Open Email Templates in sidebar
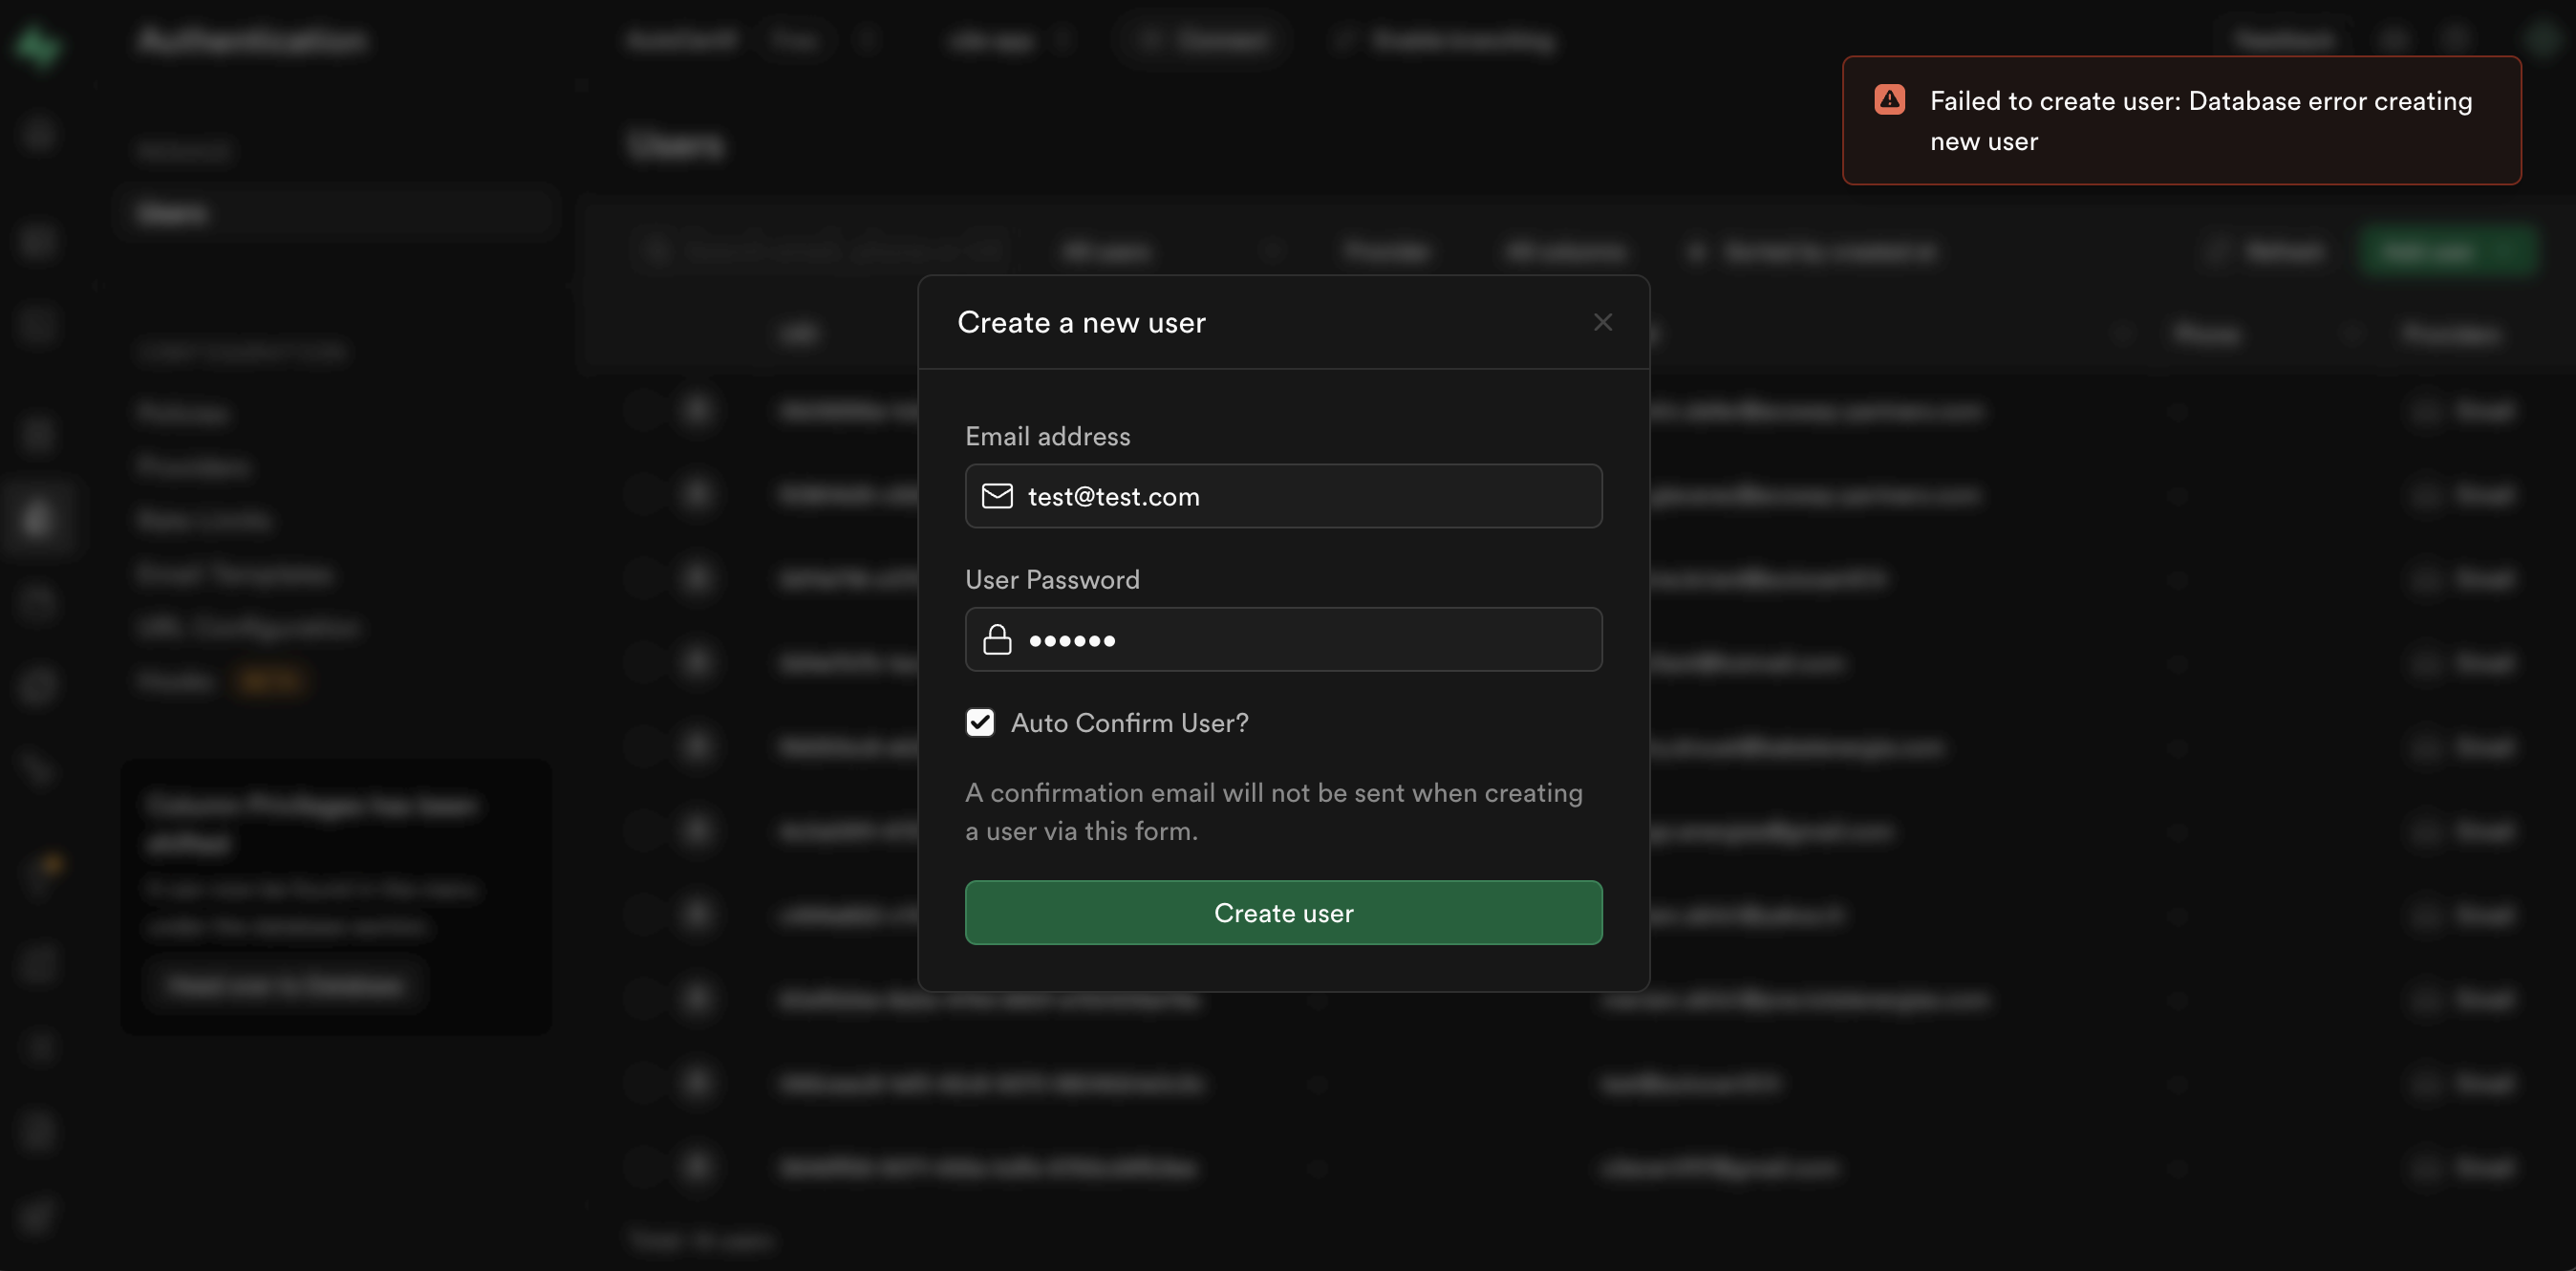This screenshot has width=2576, height=1271. pos(234,574)
